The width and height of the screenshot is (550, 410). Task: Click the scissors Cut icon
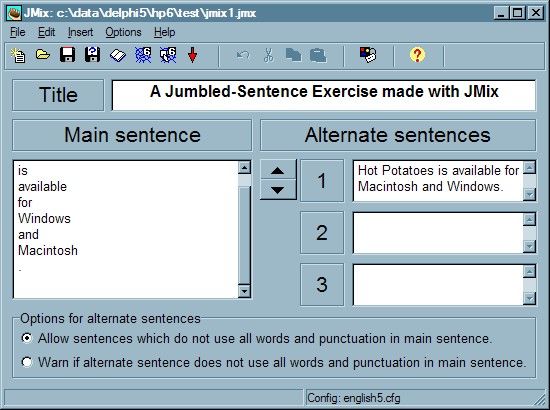coord(268,55)
